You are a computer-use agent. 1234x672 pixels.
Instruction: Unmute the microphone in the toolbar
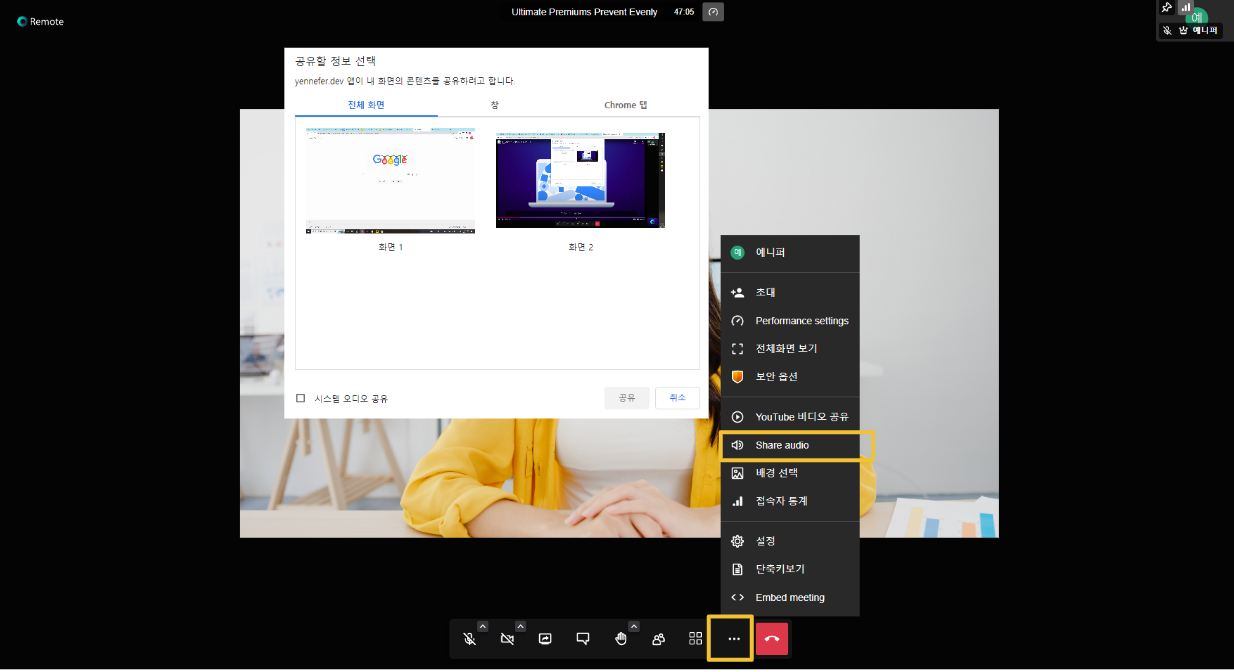[469, 639]
